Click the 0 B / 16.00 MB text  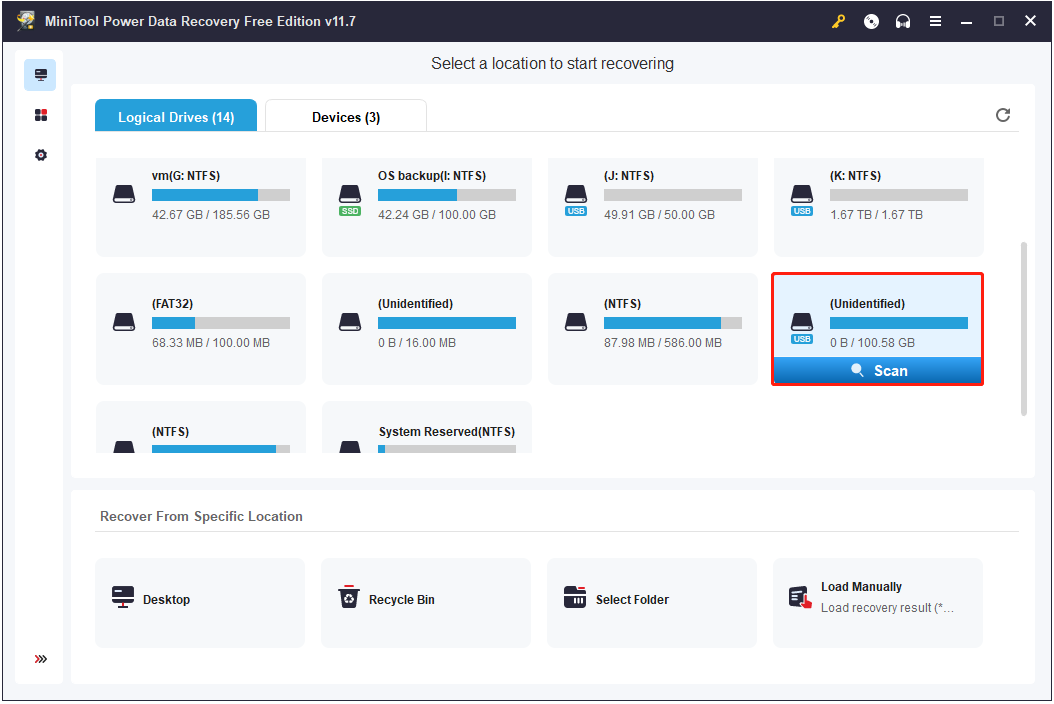417,342
